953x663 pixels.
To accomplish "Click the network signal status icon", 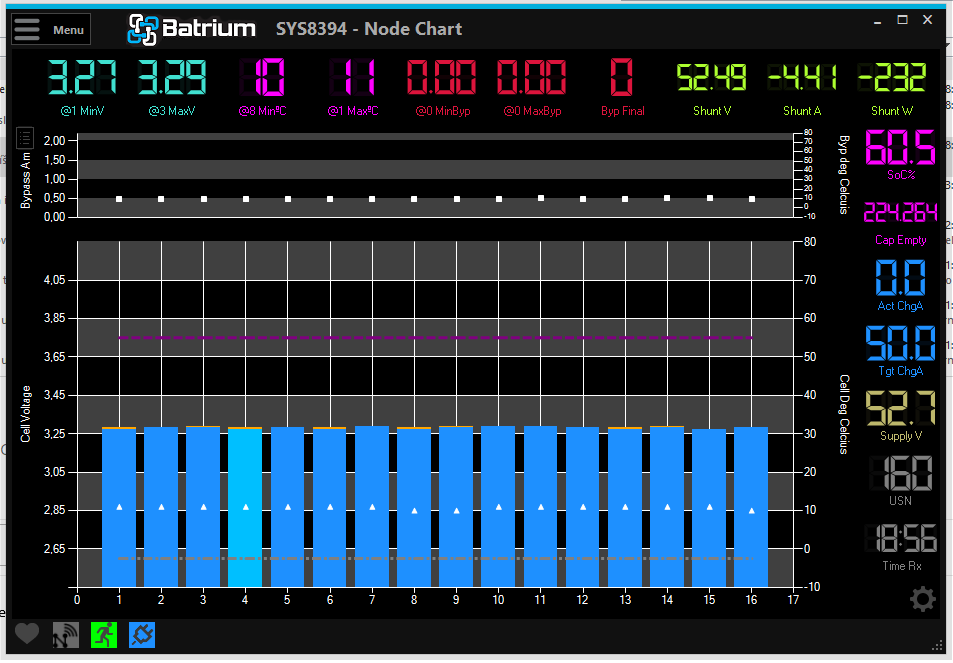I will [x=65, y=634].
